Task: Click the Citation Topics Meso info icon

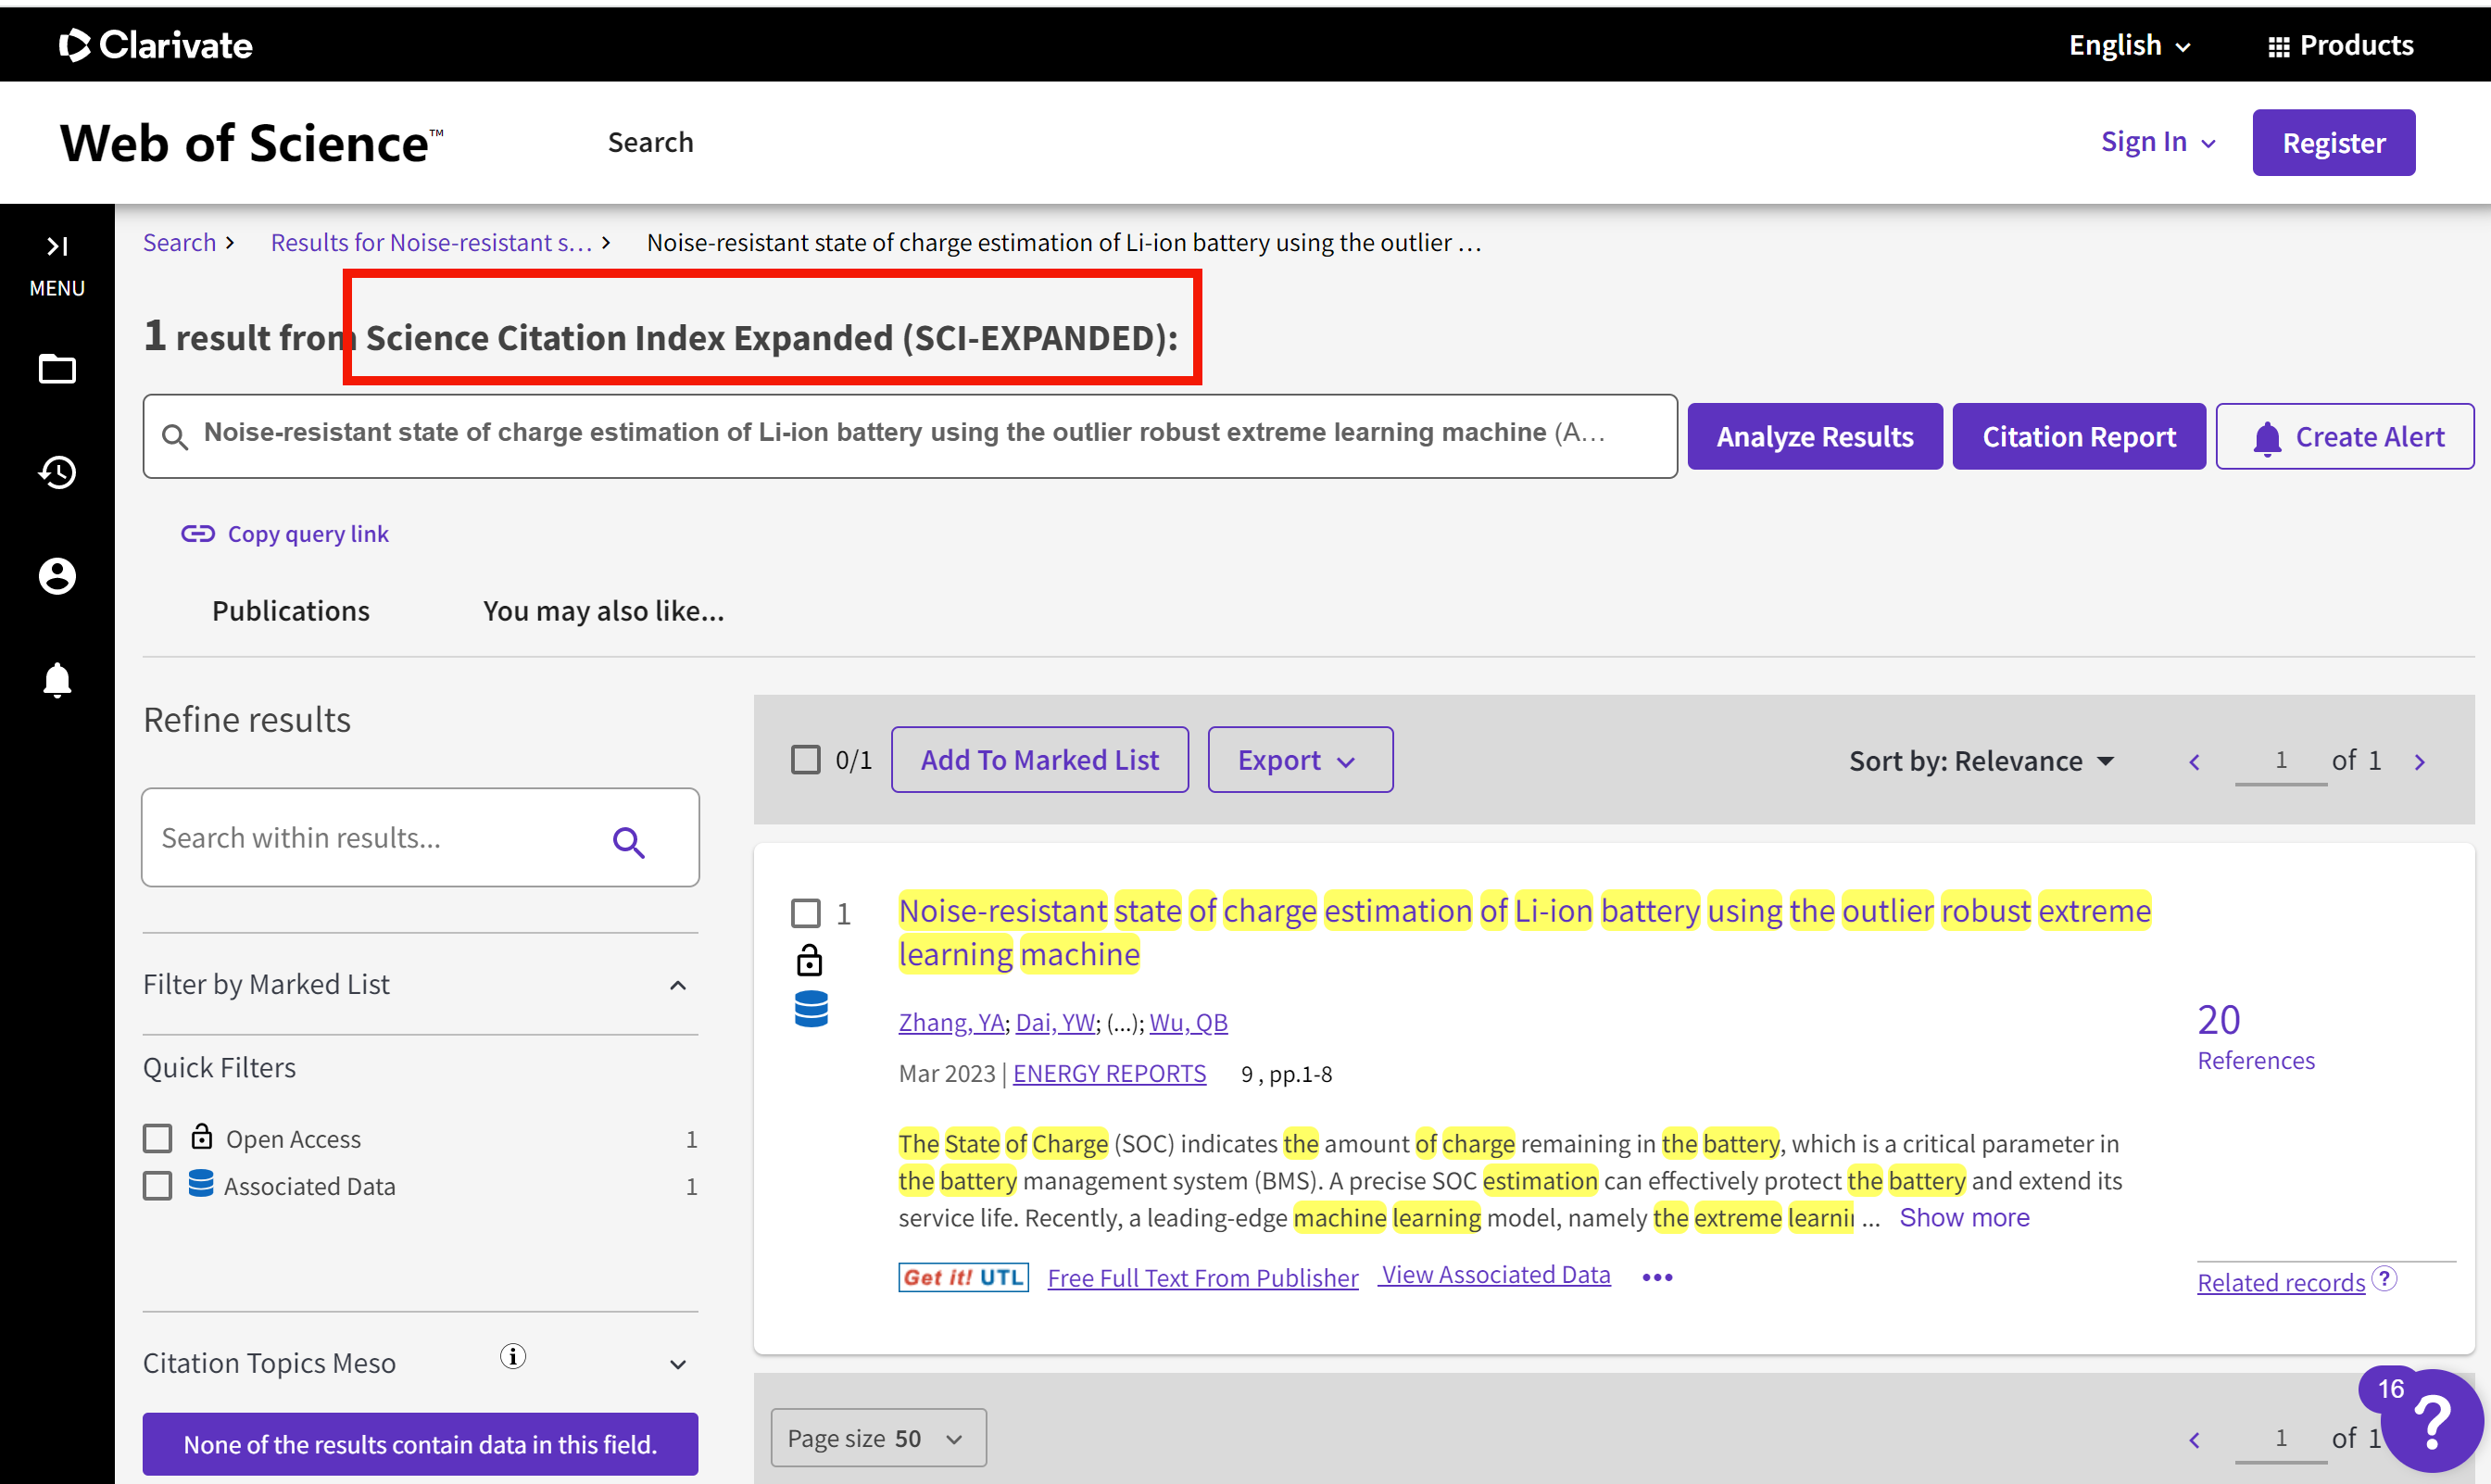Action: pos(513,1356)
